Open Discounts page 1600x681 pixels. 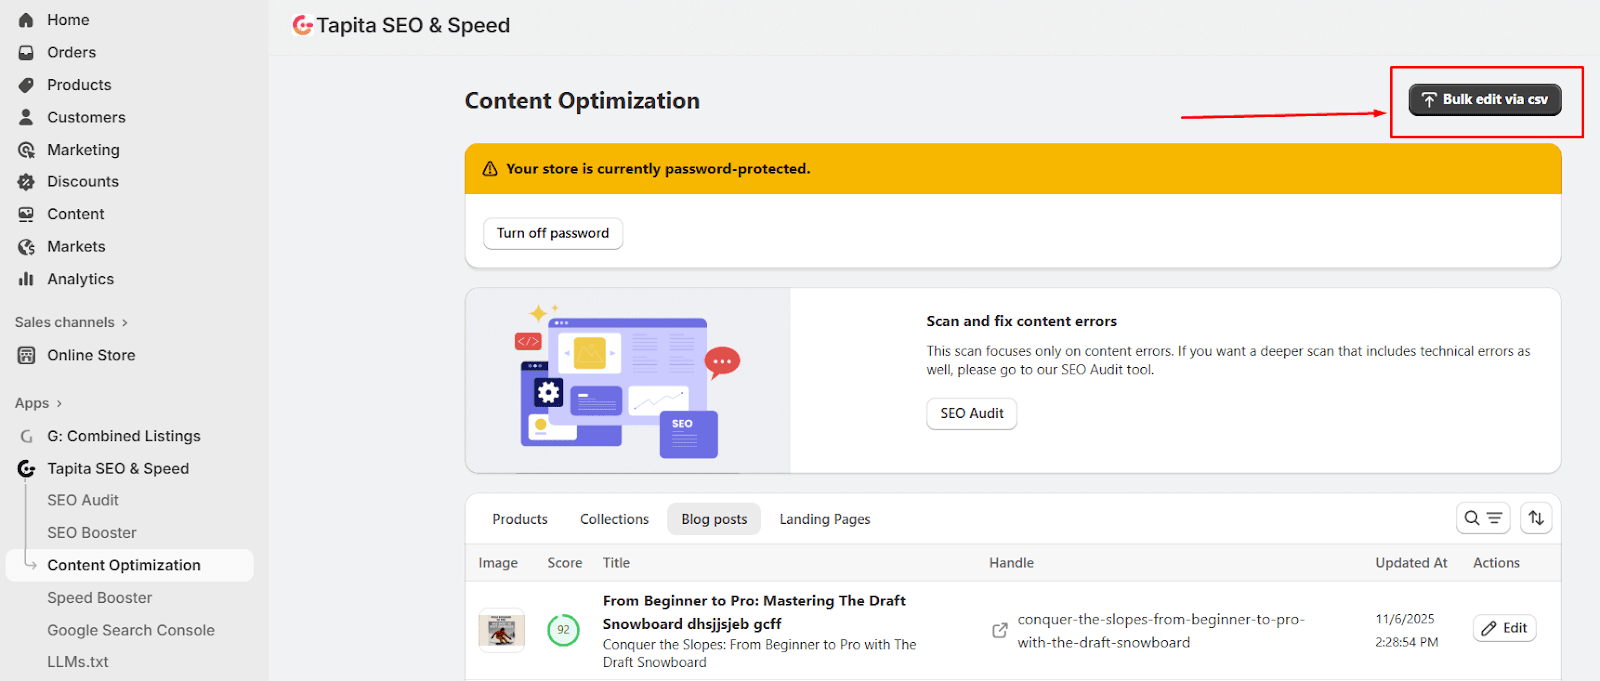83,182
